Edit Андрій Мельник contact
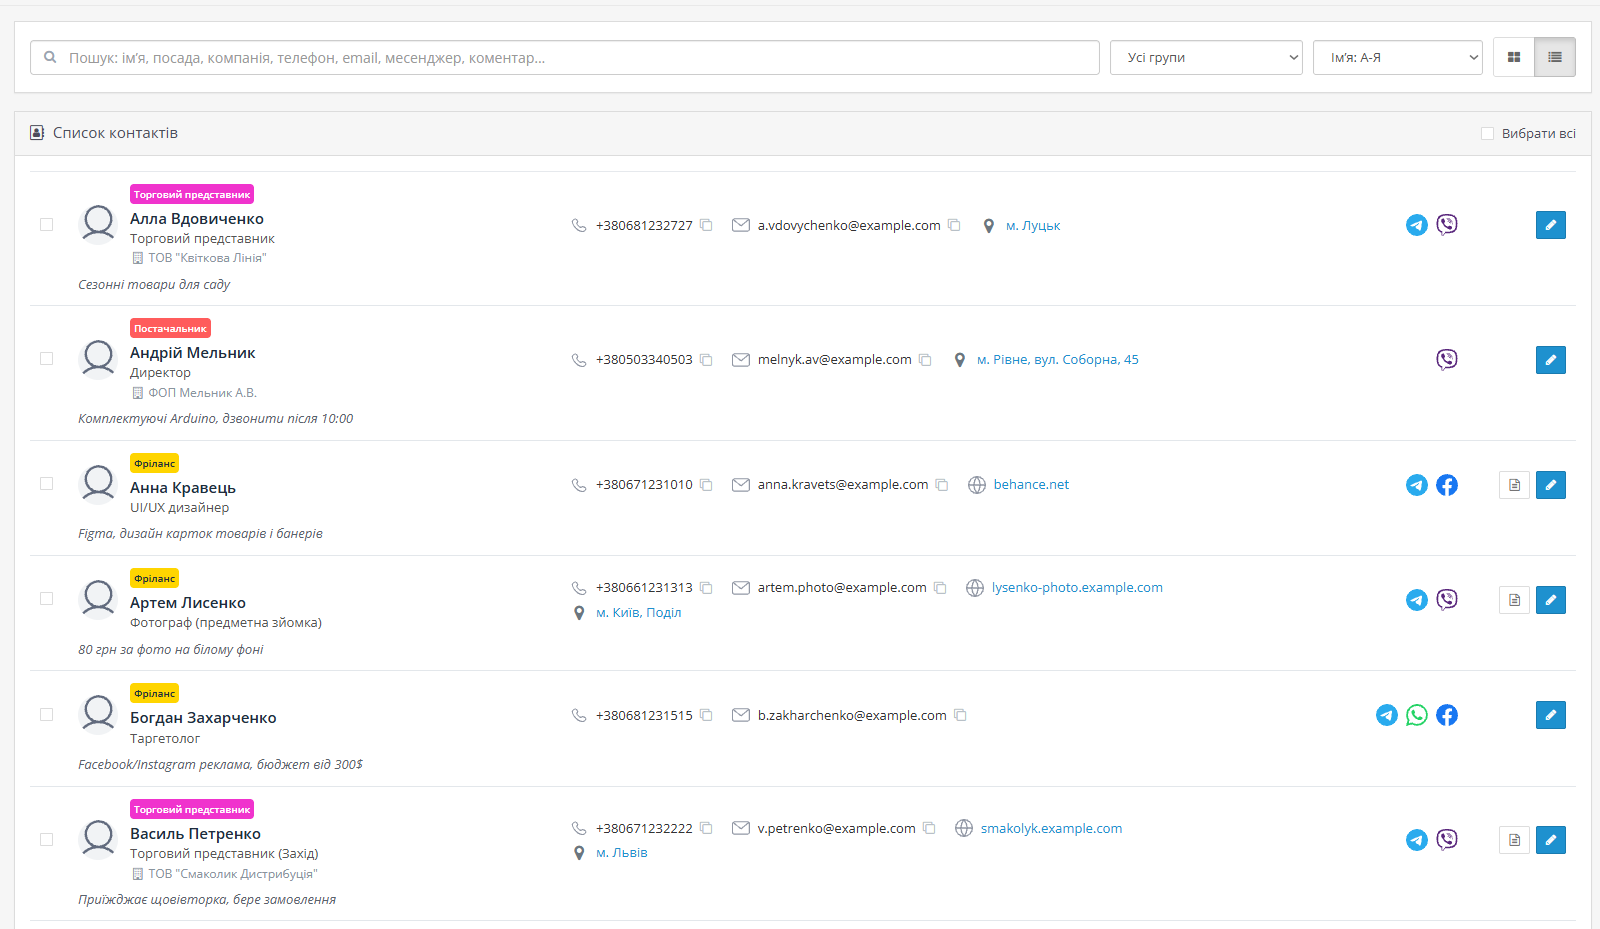The width and height of the screenshot is (1600, 929). [1551, 360]
